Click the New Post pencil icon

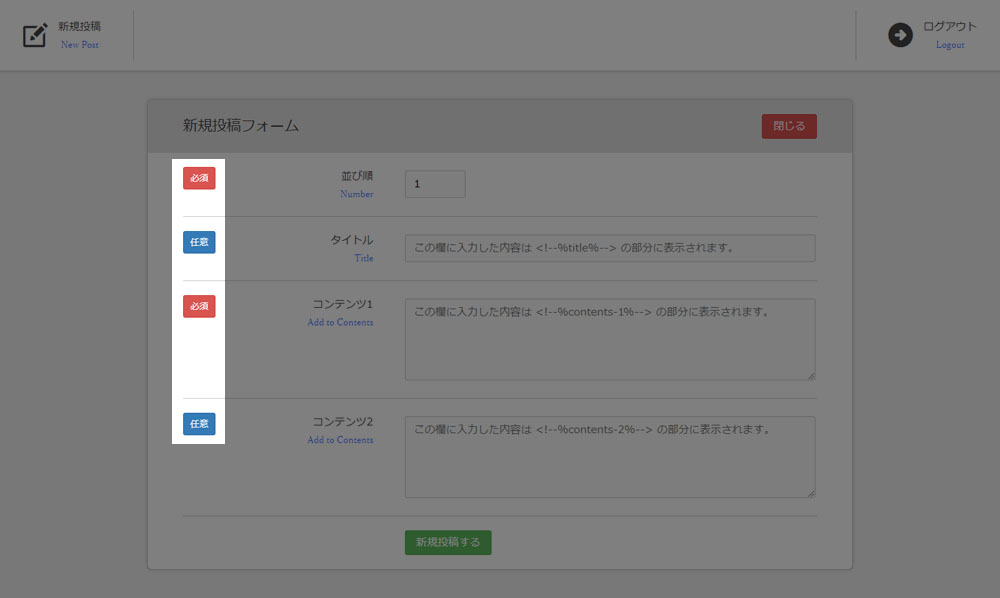point(35,34)
